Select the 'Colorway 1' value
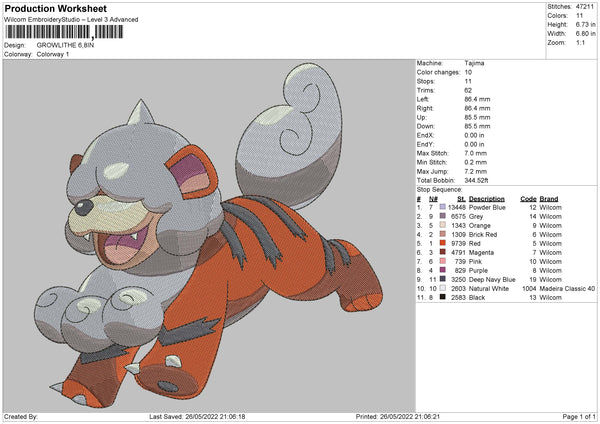Viewport: 600px width, 424px height. pos(53,54)
